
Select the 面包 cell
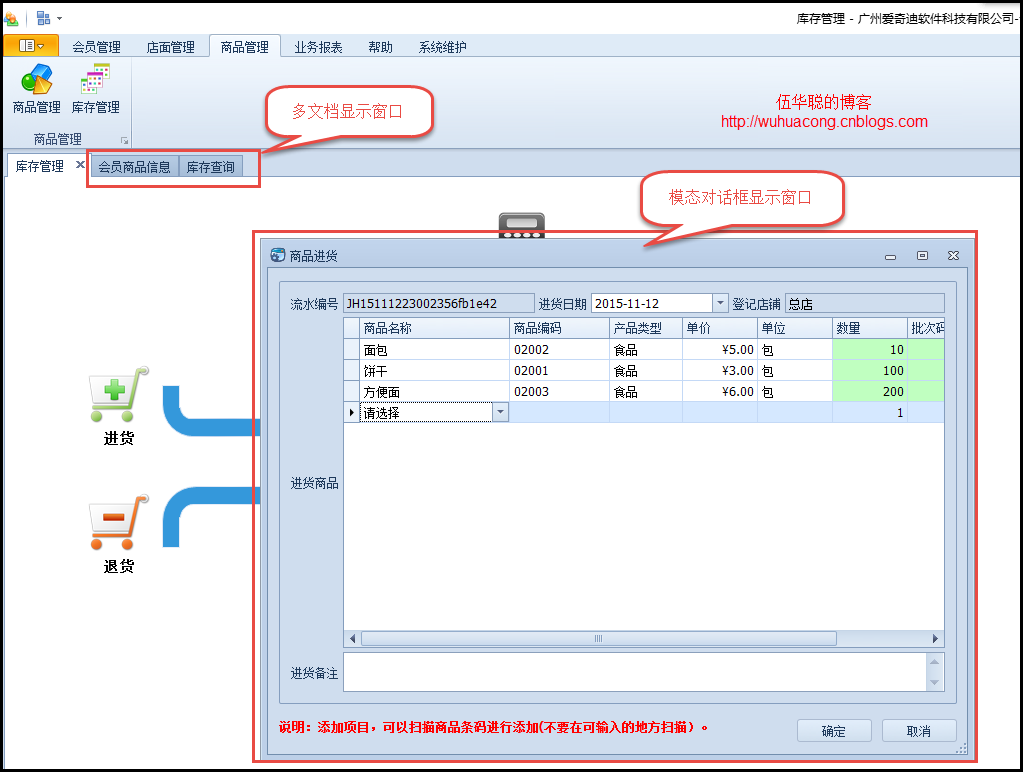[435, 350]
